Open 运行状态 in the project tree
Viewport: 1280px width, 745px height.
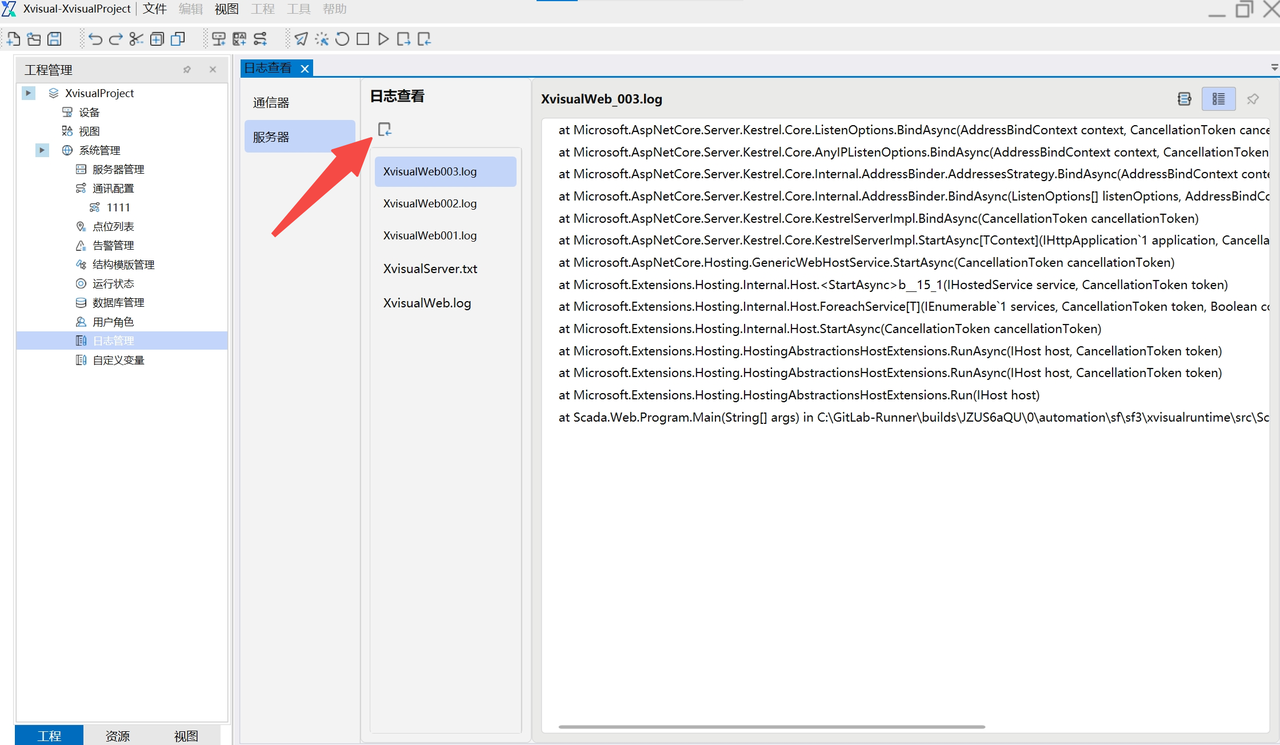(x=113, y=283)
